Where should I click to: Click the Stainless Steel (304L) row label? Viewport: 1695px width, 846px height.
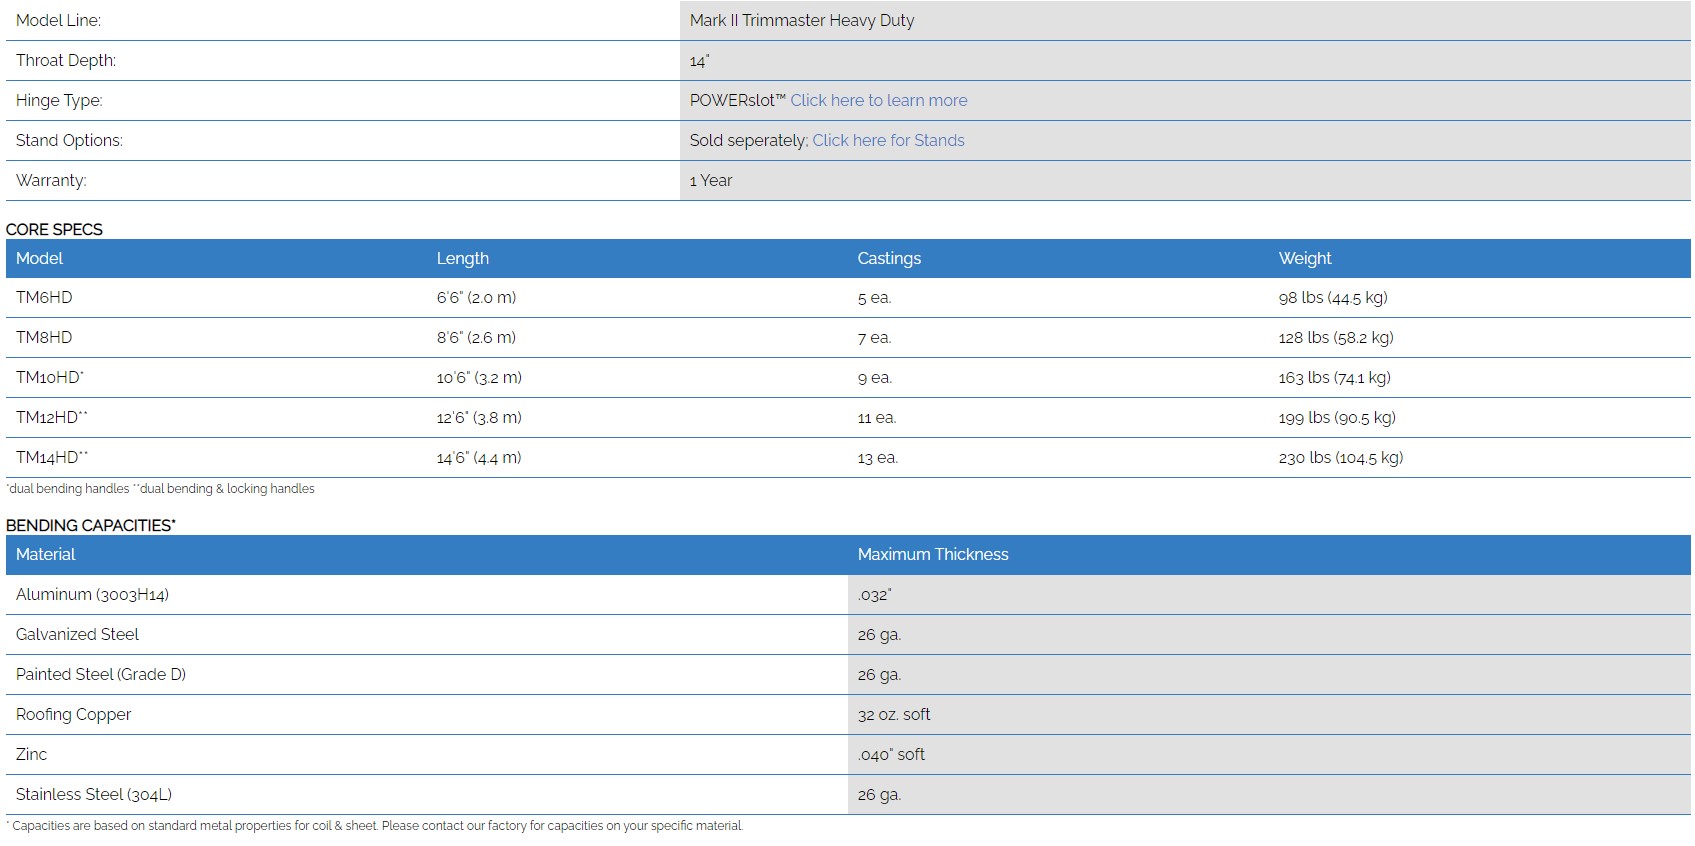click(94, 794)
